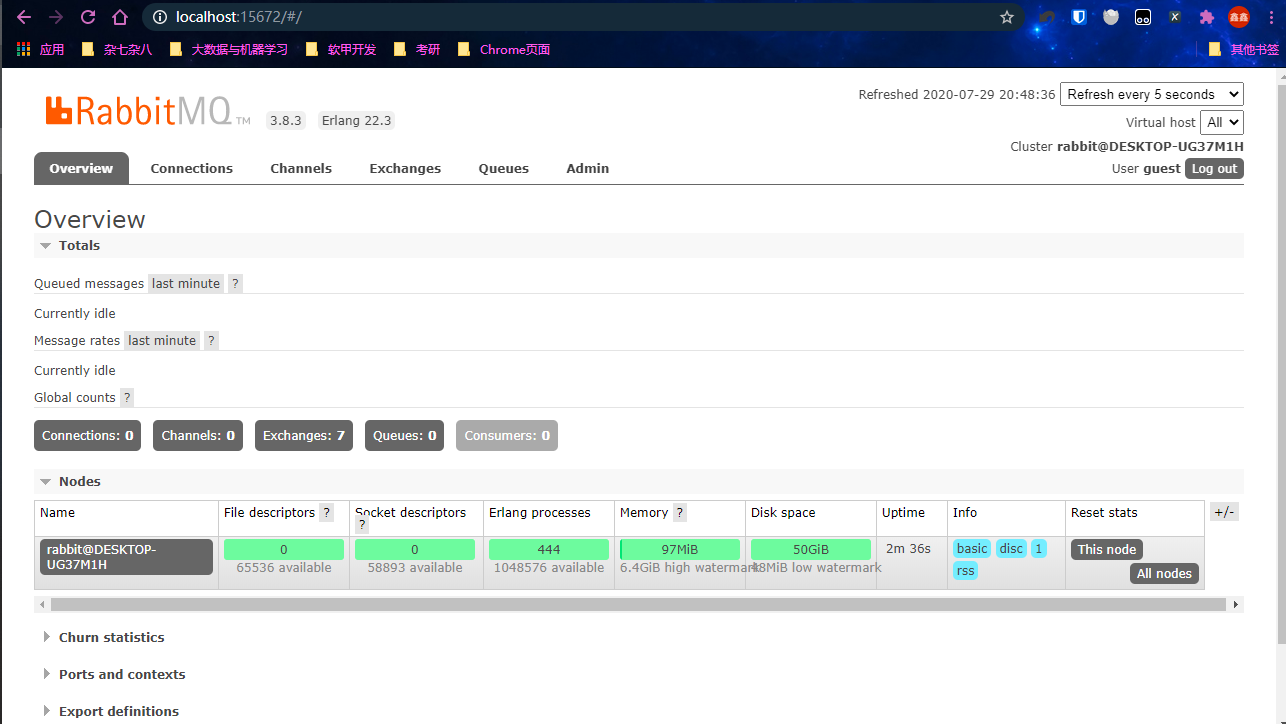Open the Queues tab
The width and height of the screenshot is (1286, 724).
point(504,168)
